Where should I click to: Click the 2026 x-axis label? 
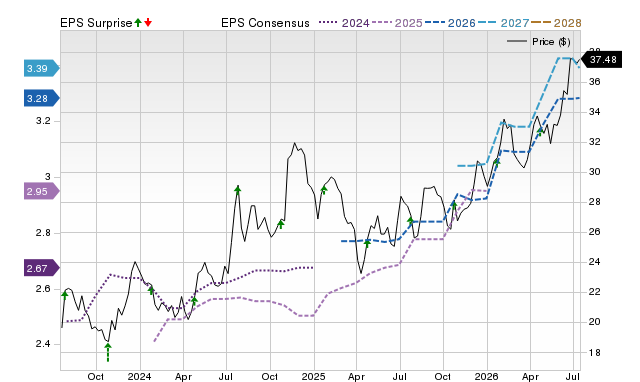click(x=487, y=376)
